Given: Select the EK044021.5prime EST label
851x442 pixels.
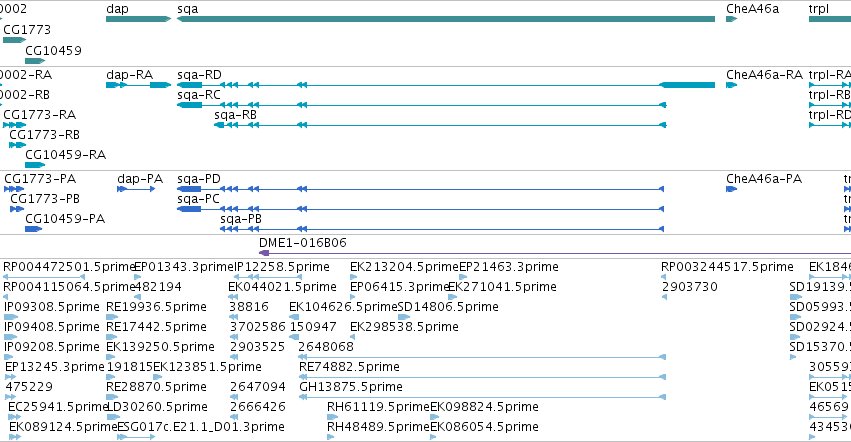Looking at the screenshot, I should coord(282,287).
